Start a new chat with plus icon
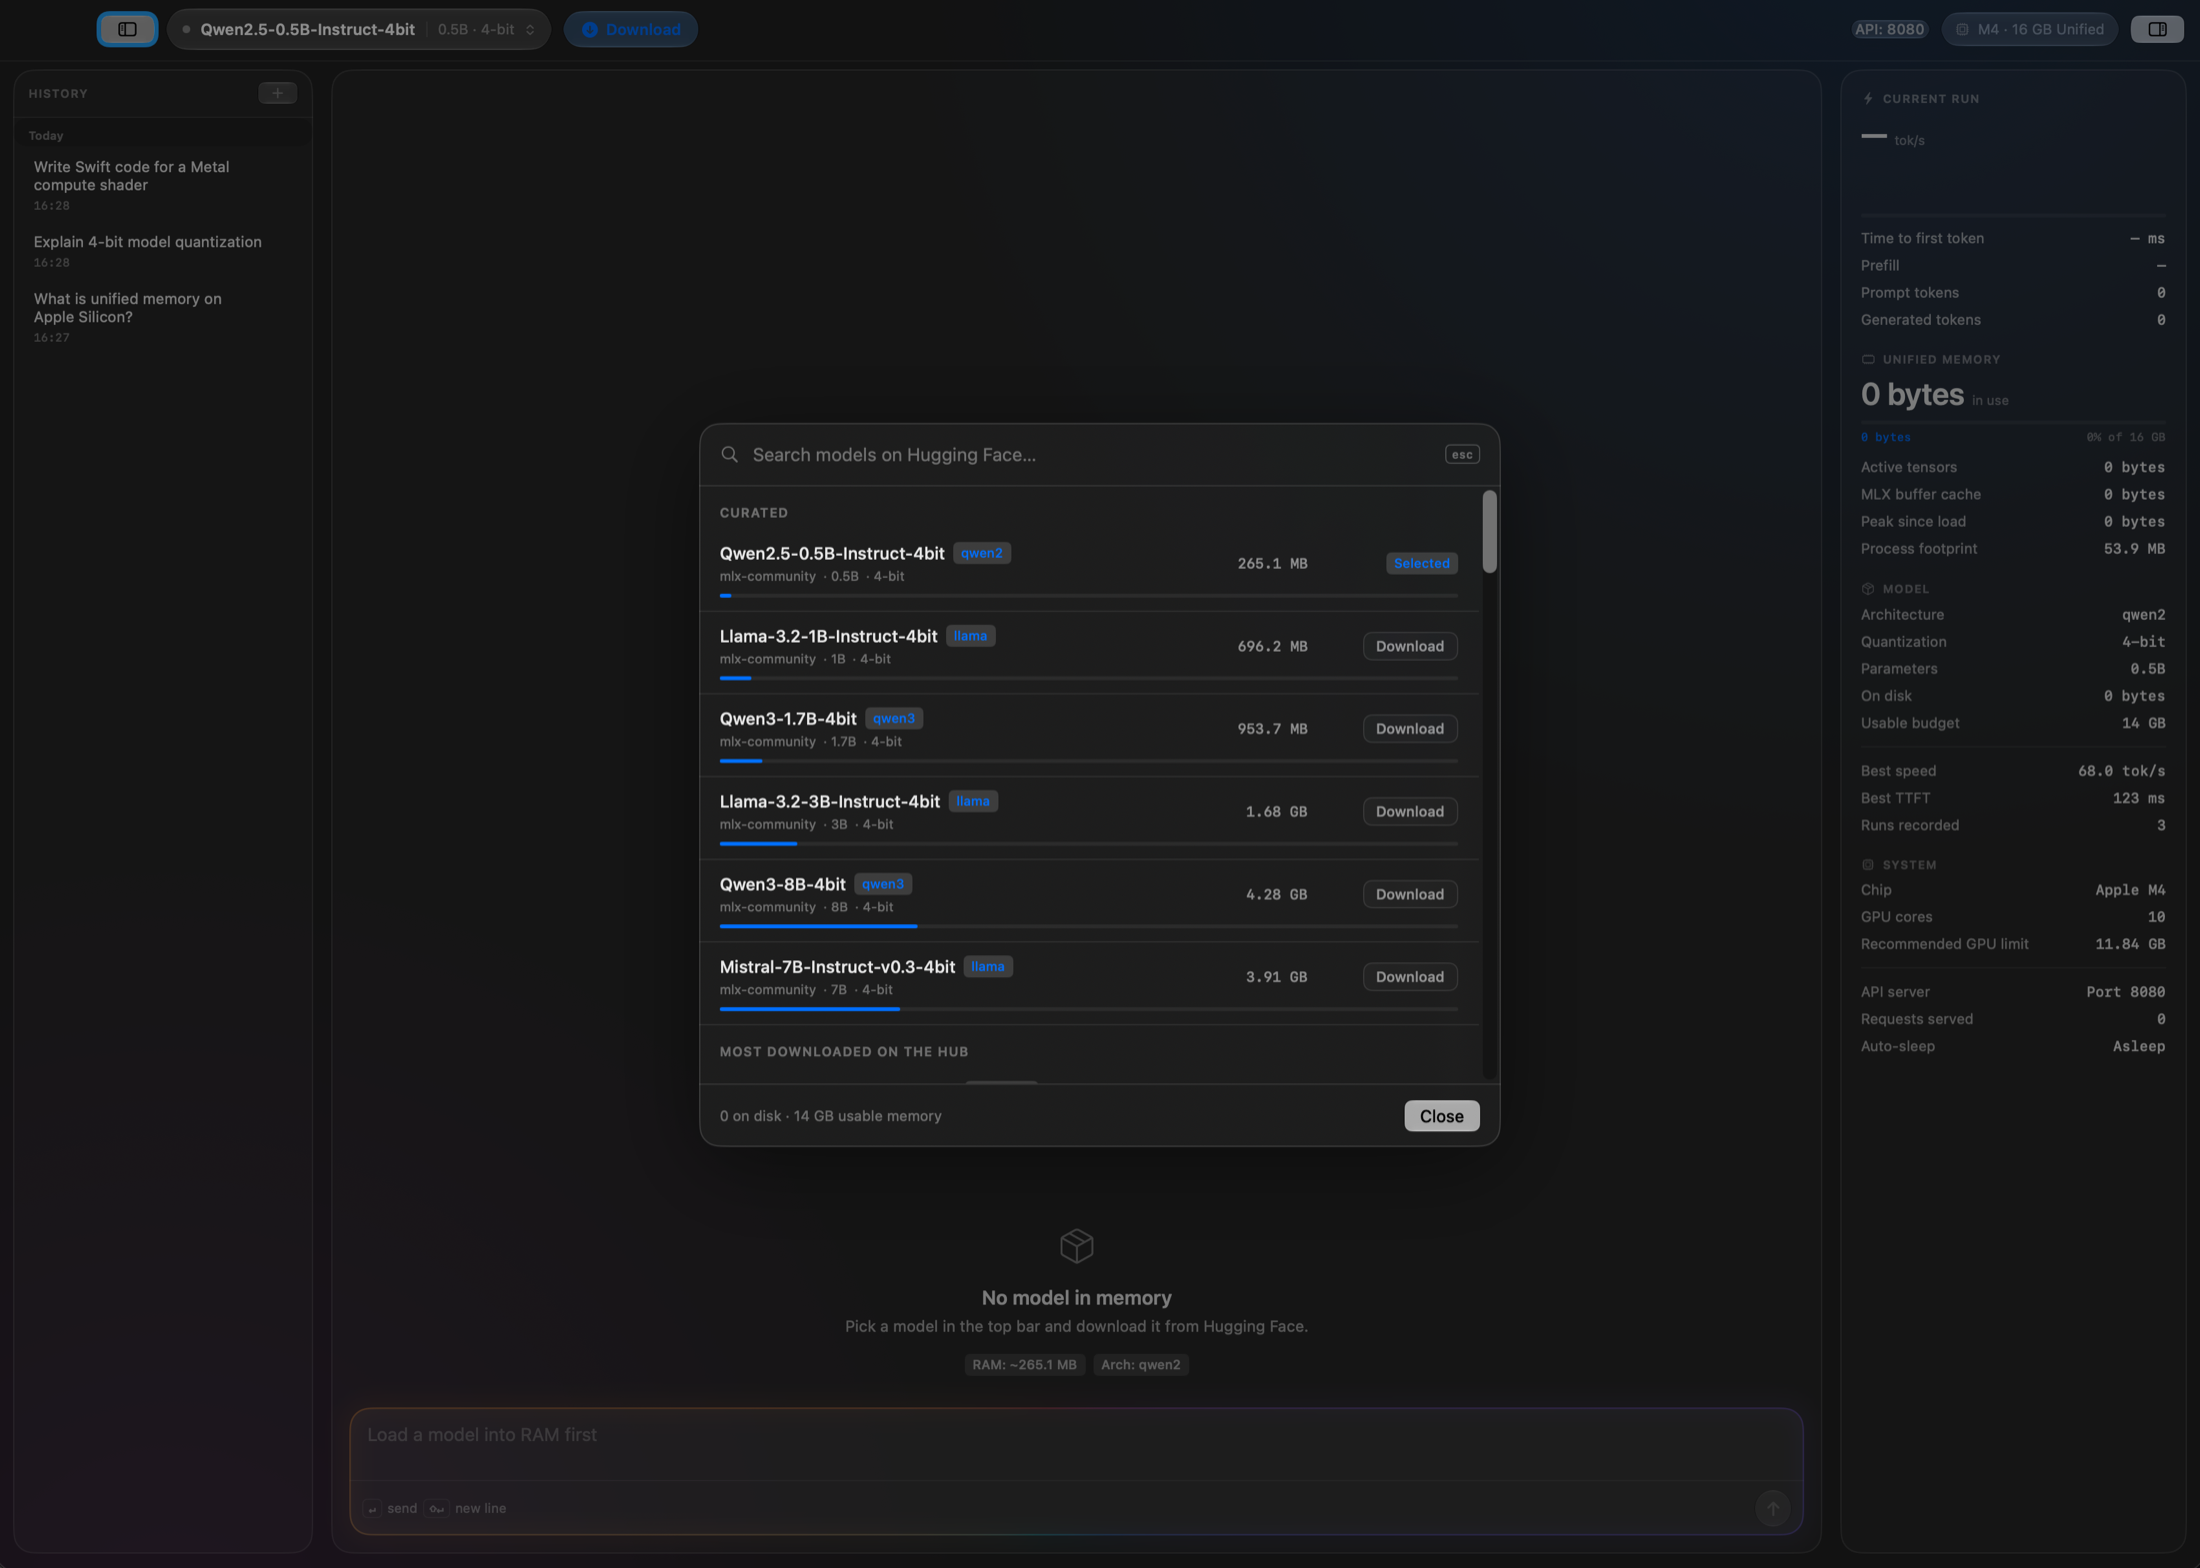 277,93
